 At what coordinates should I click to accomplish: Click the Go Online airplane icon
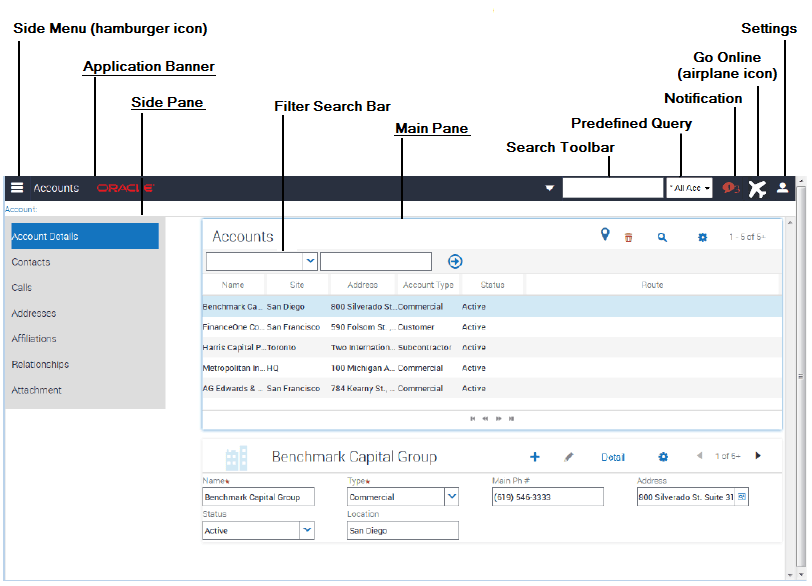pos(757,188)
